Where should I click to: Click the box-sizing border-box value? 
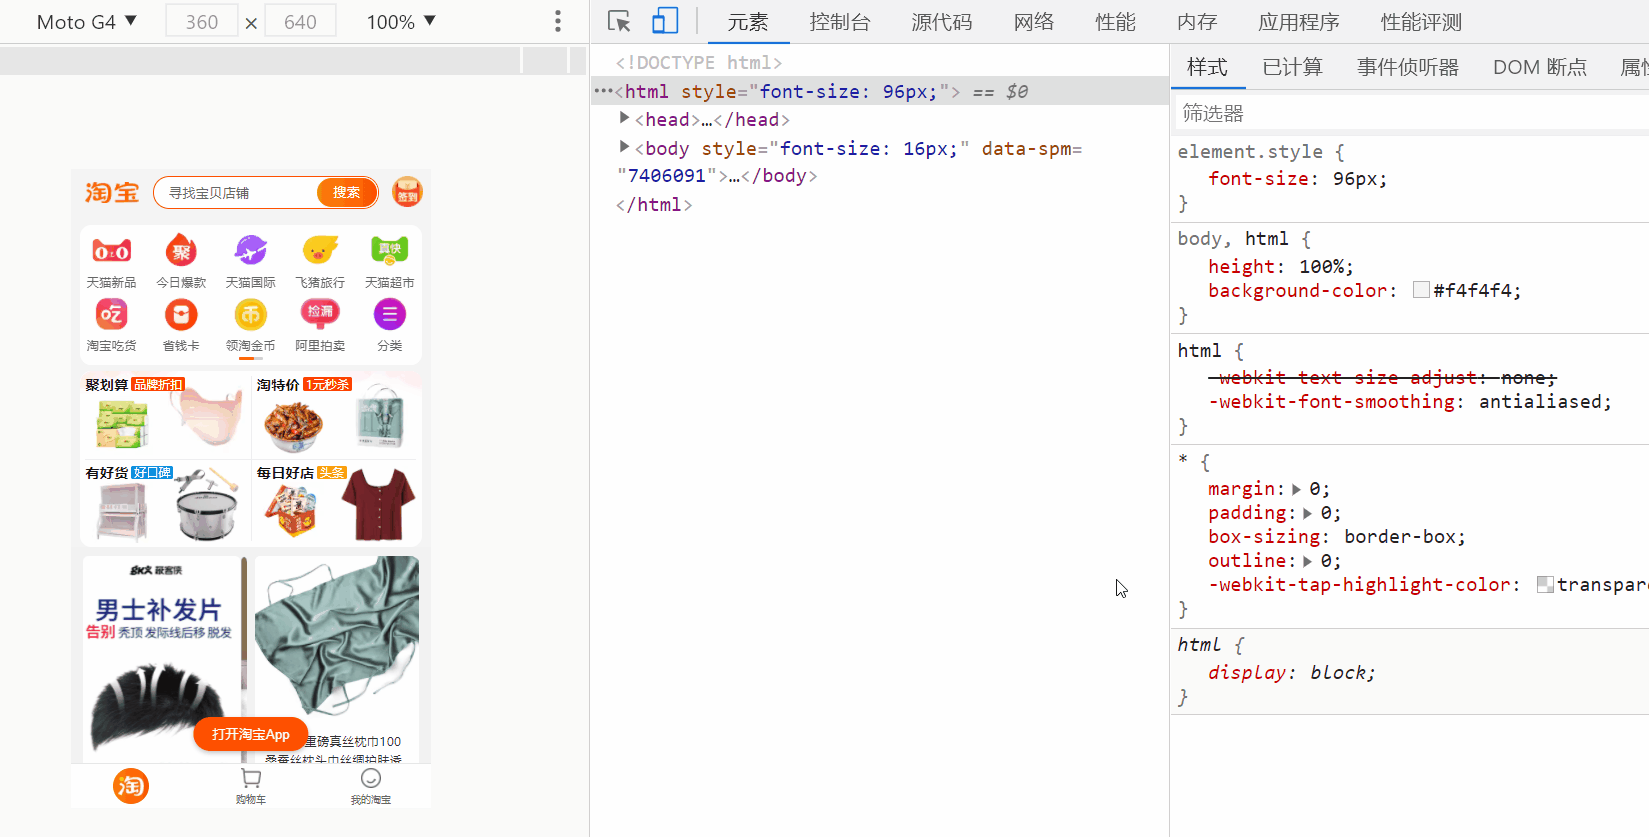[1399, 536]
